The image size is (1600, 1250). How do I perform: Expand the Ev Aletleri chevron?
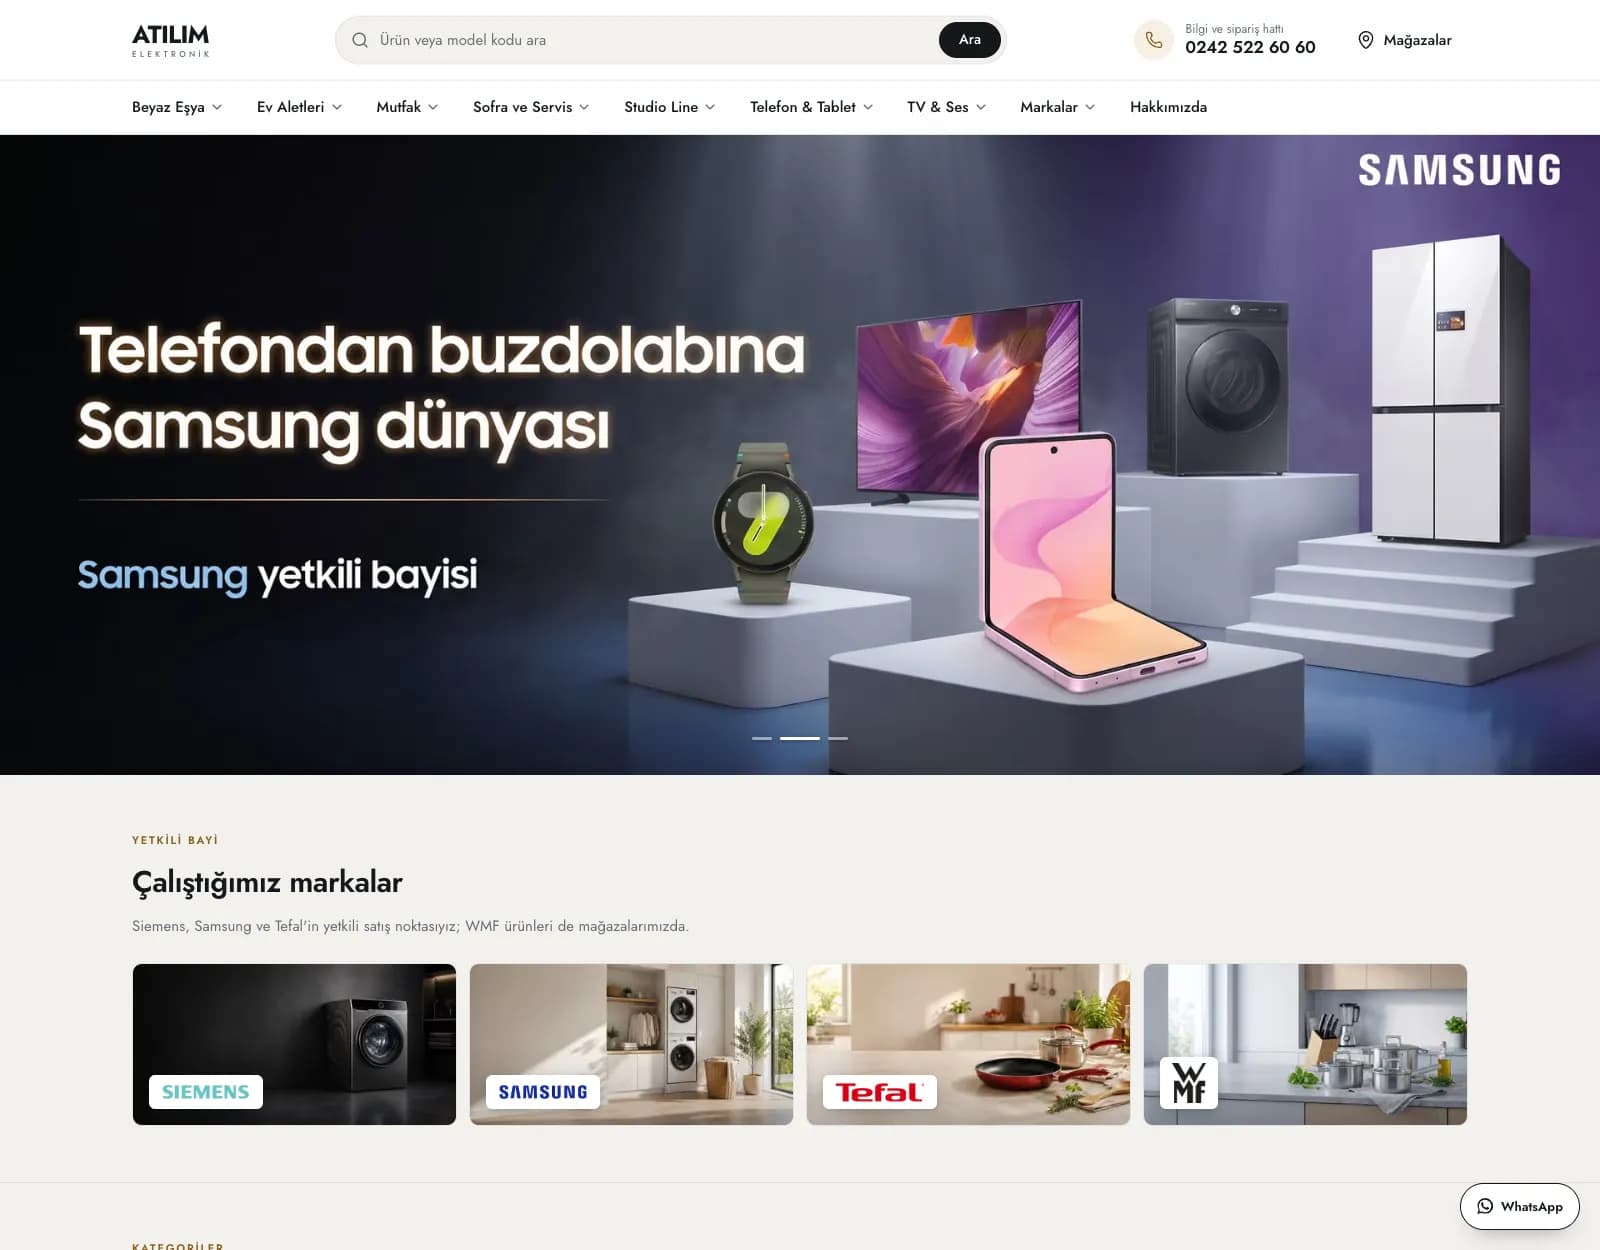click(337, 107)
